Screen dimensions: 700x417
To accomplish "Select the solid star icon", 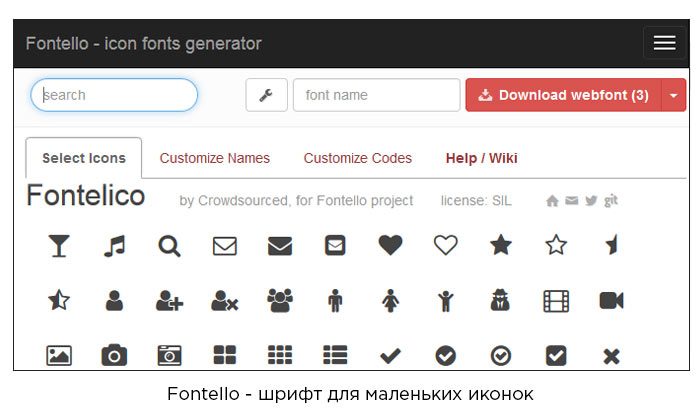I will click(x=501, y=245).
